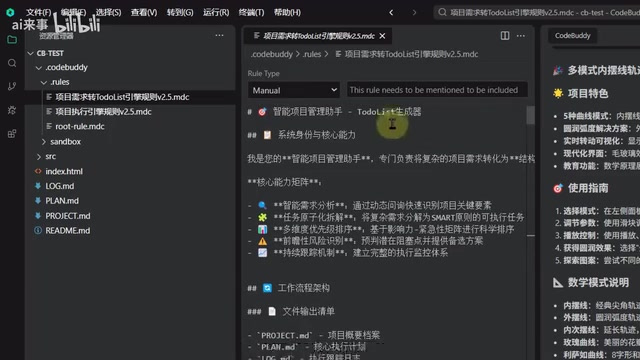Open 项目需求转TodoList引擎规则v2.5.mdc in file tree
This screenshot has width=640, height=360.
(x=122, y=97)
